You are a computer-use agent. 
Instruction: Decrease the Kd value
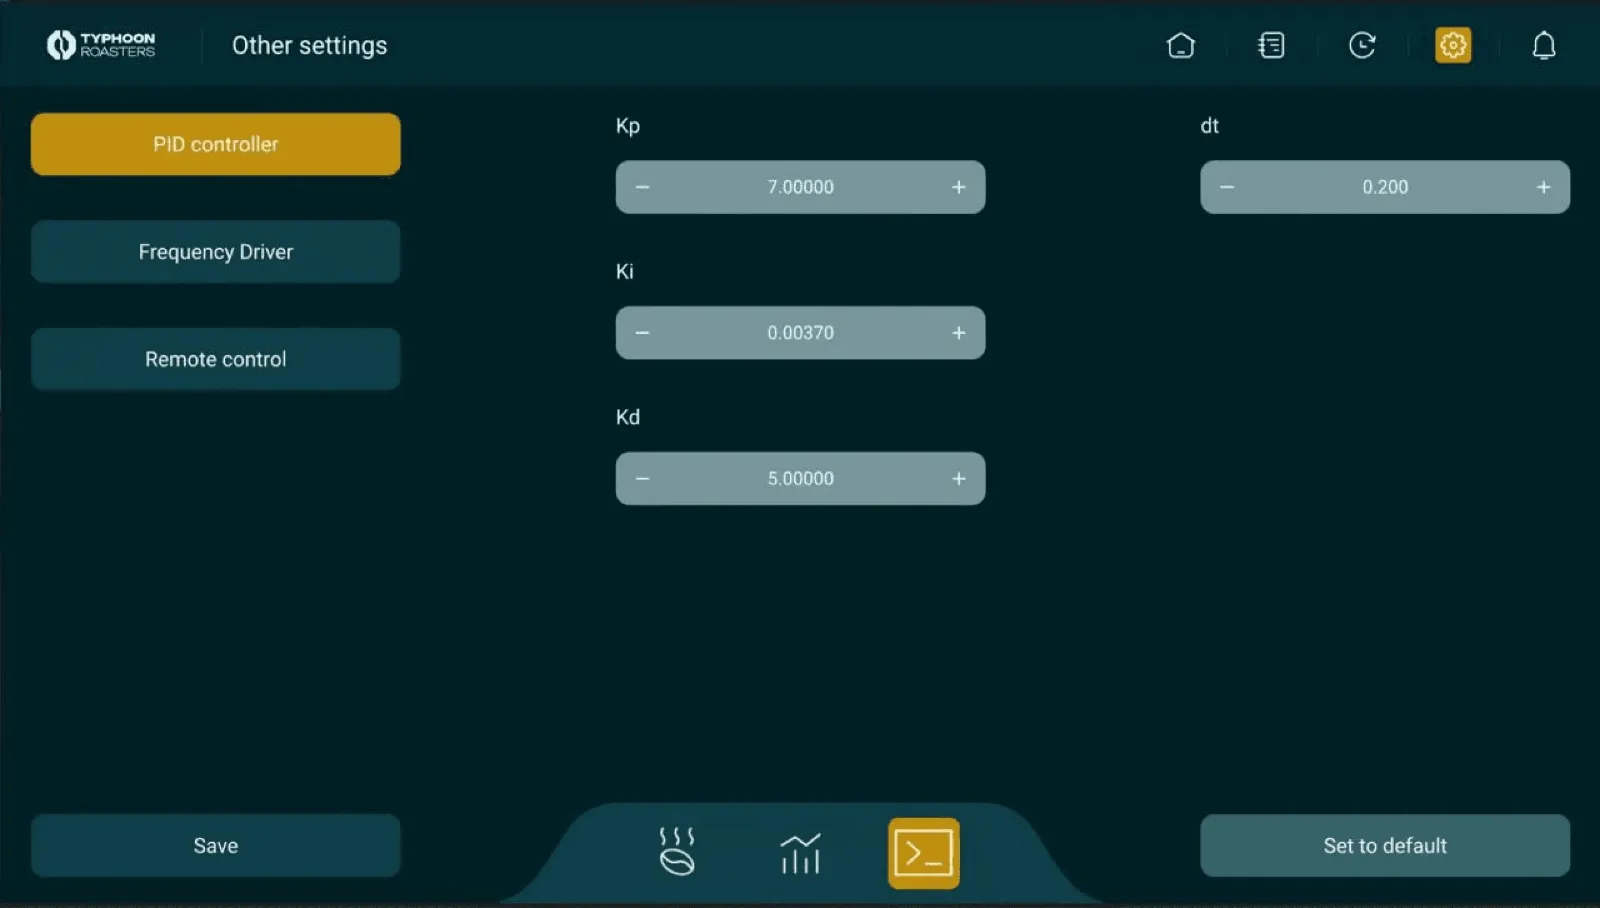643,479
